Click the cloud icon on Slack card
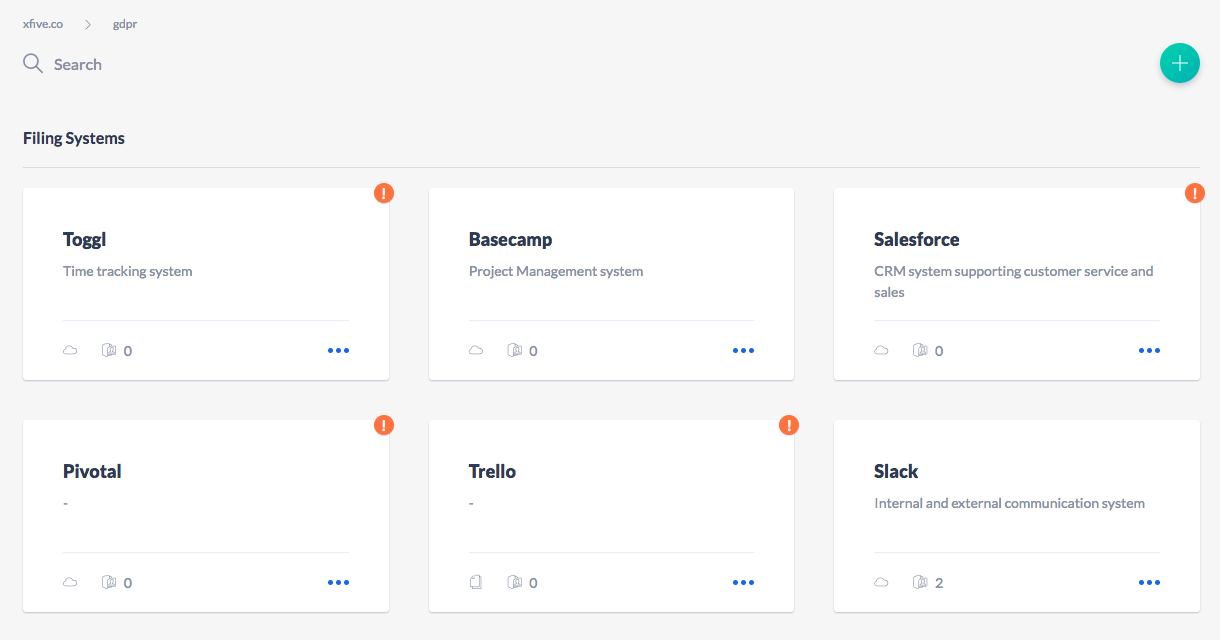The width and height of the screenshot is (1220, 640). pyautogui.click(x=881, y=583)
